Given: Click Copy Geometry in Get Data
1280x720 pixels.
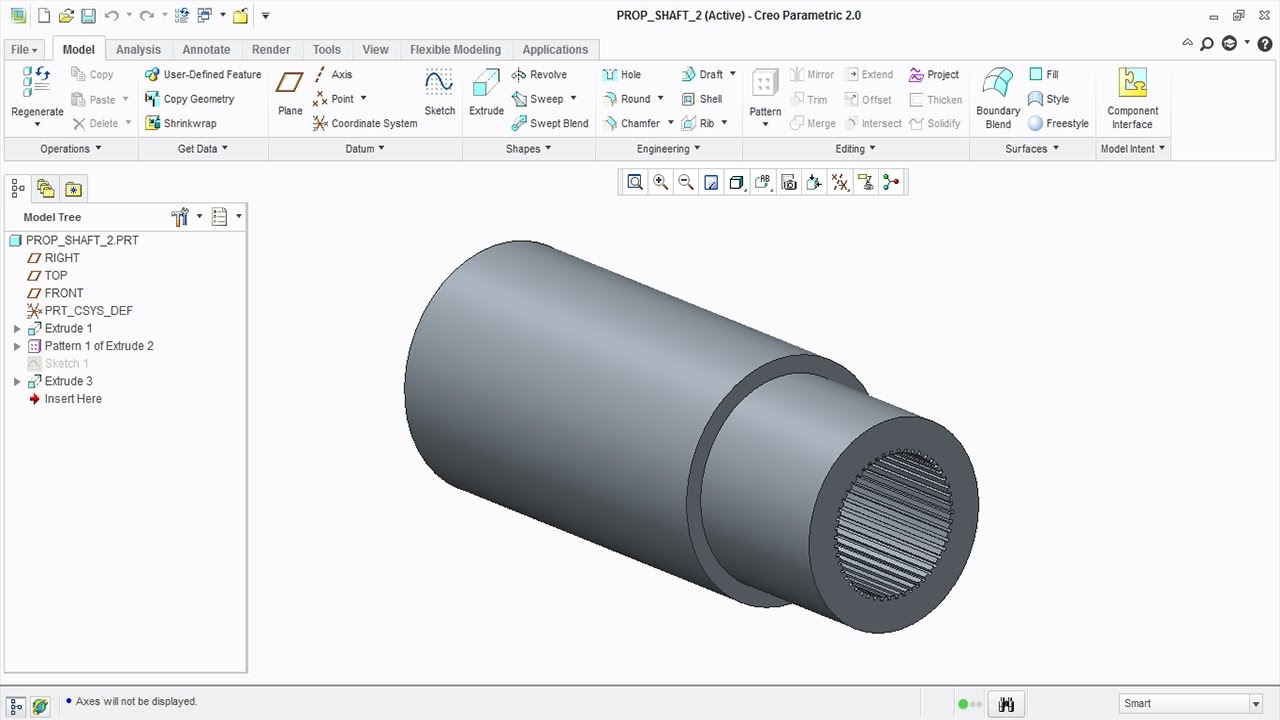Looking at the screenshot, I should click(189, 99).
